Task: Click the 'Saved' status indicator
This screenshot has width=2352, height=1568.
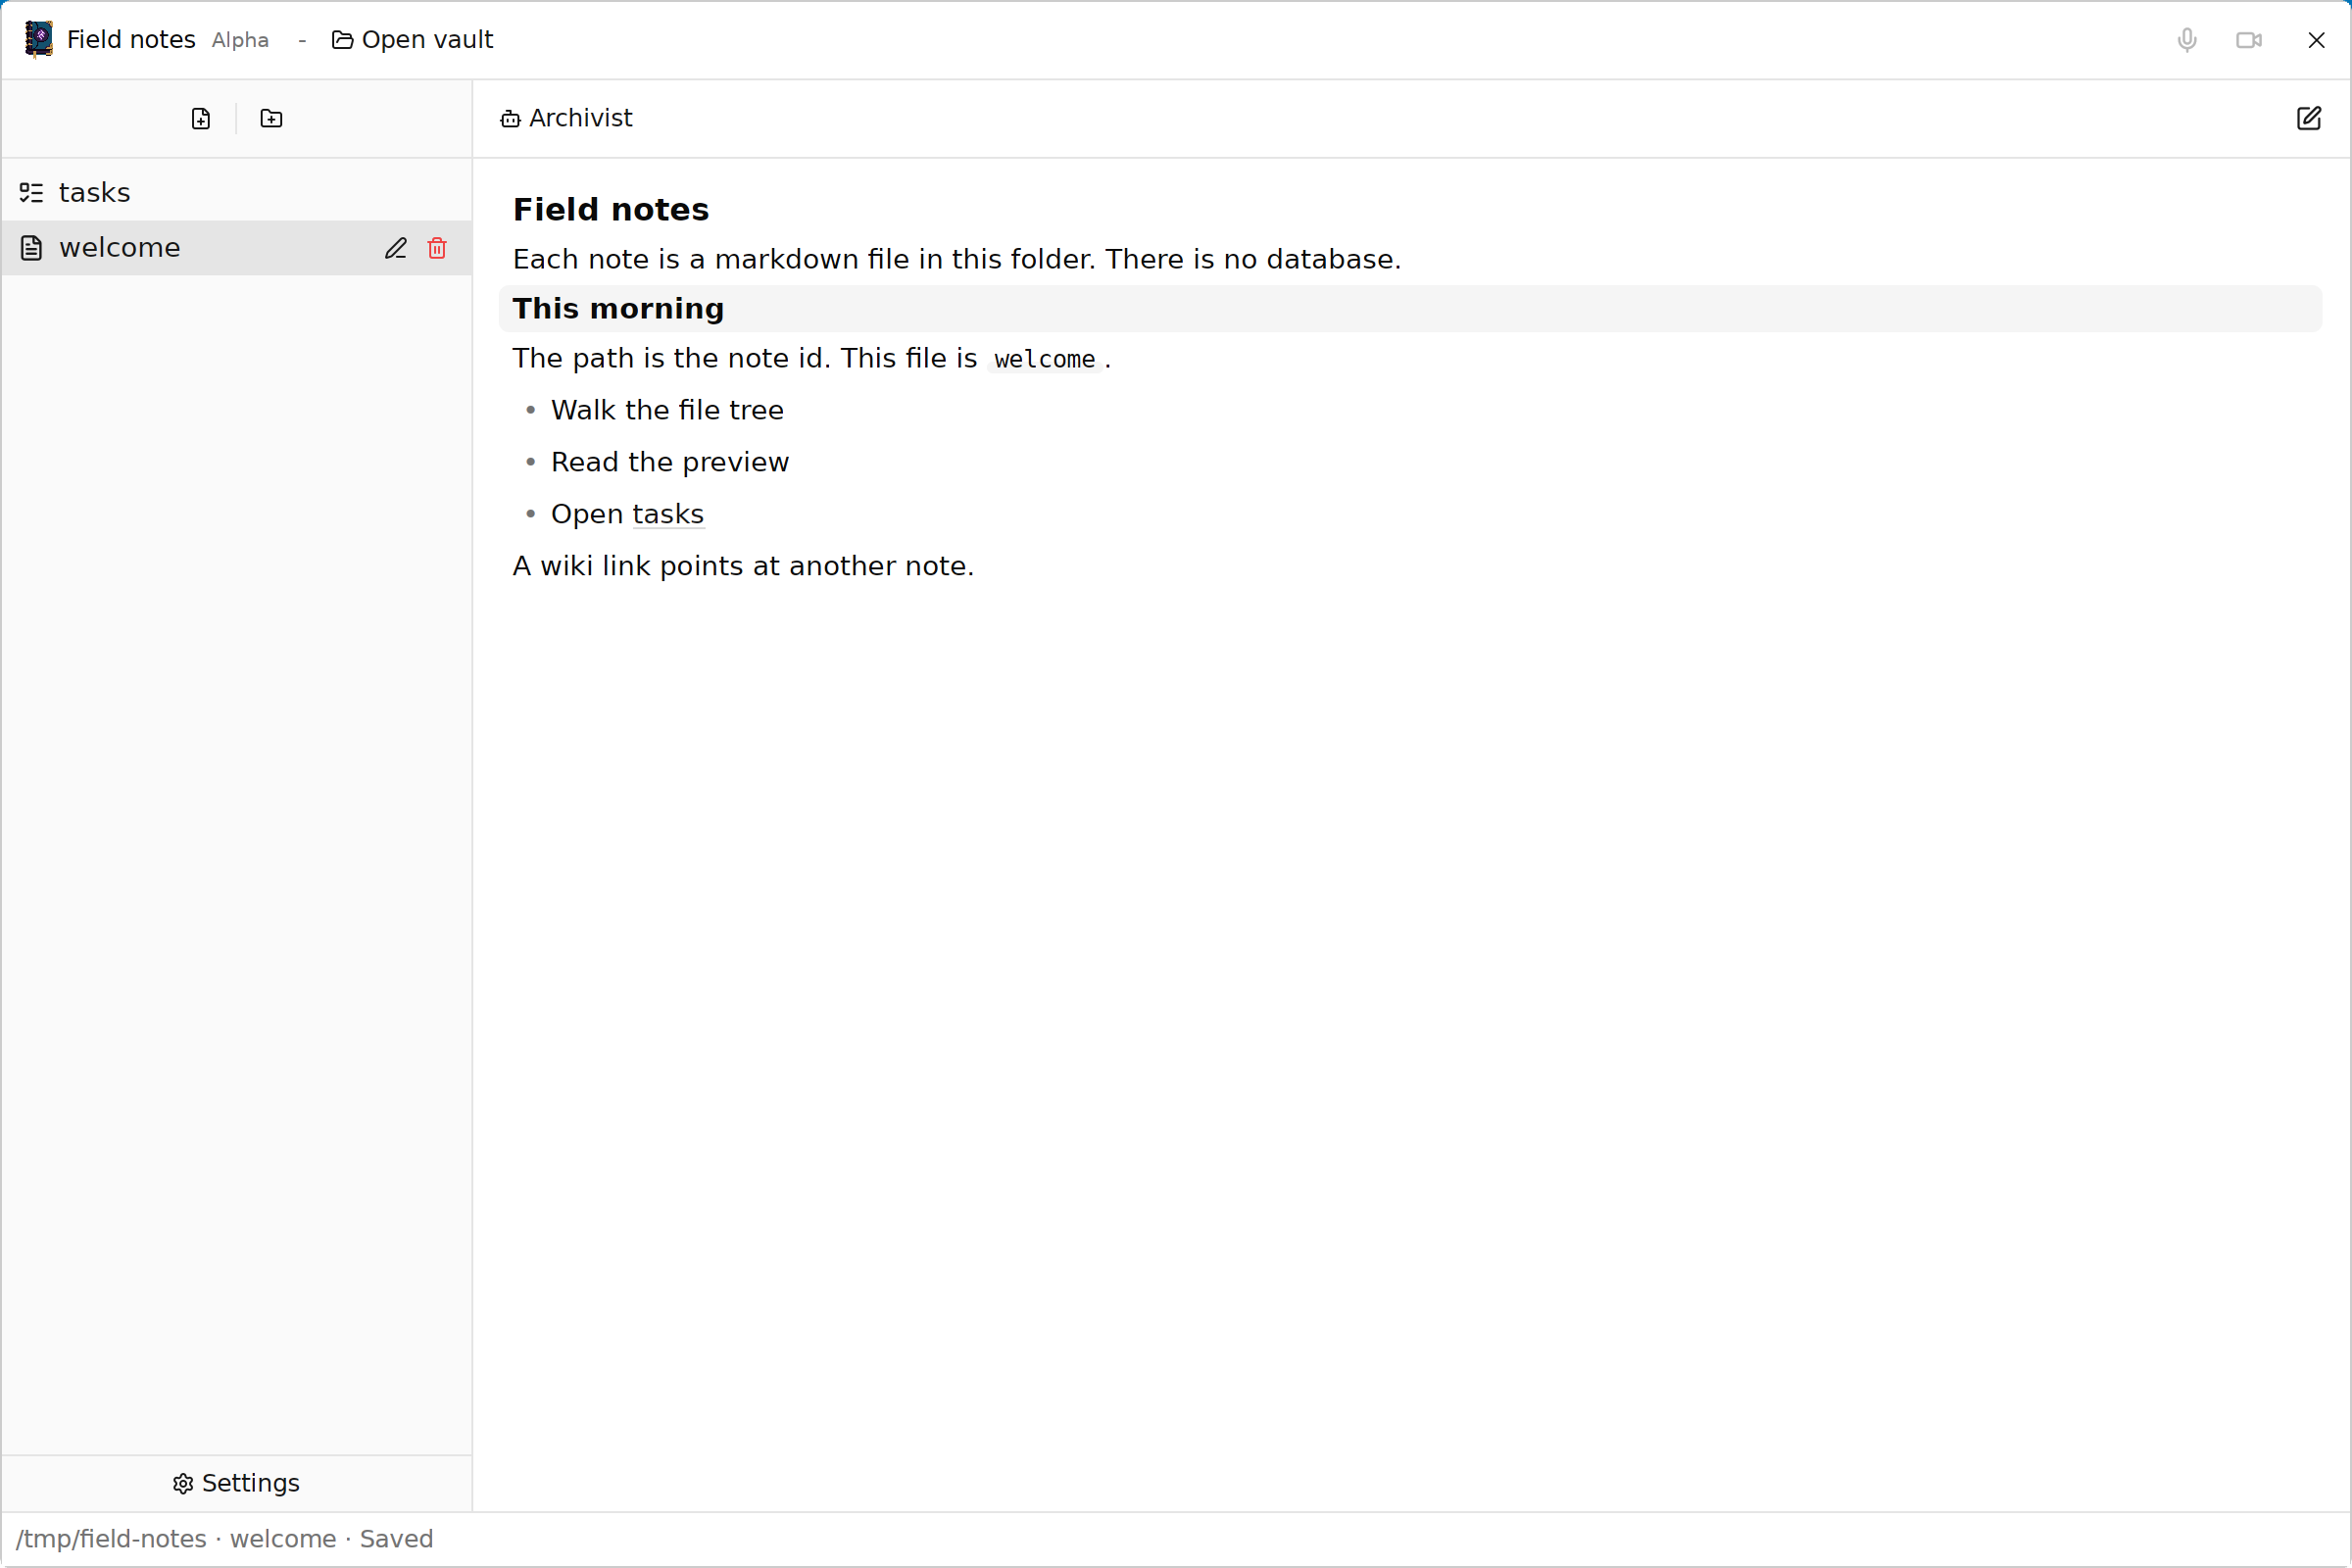Action: [x=396, y=1539]
